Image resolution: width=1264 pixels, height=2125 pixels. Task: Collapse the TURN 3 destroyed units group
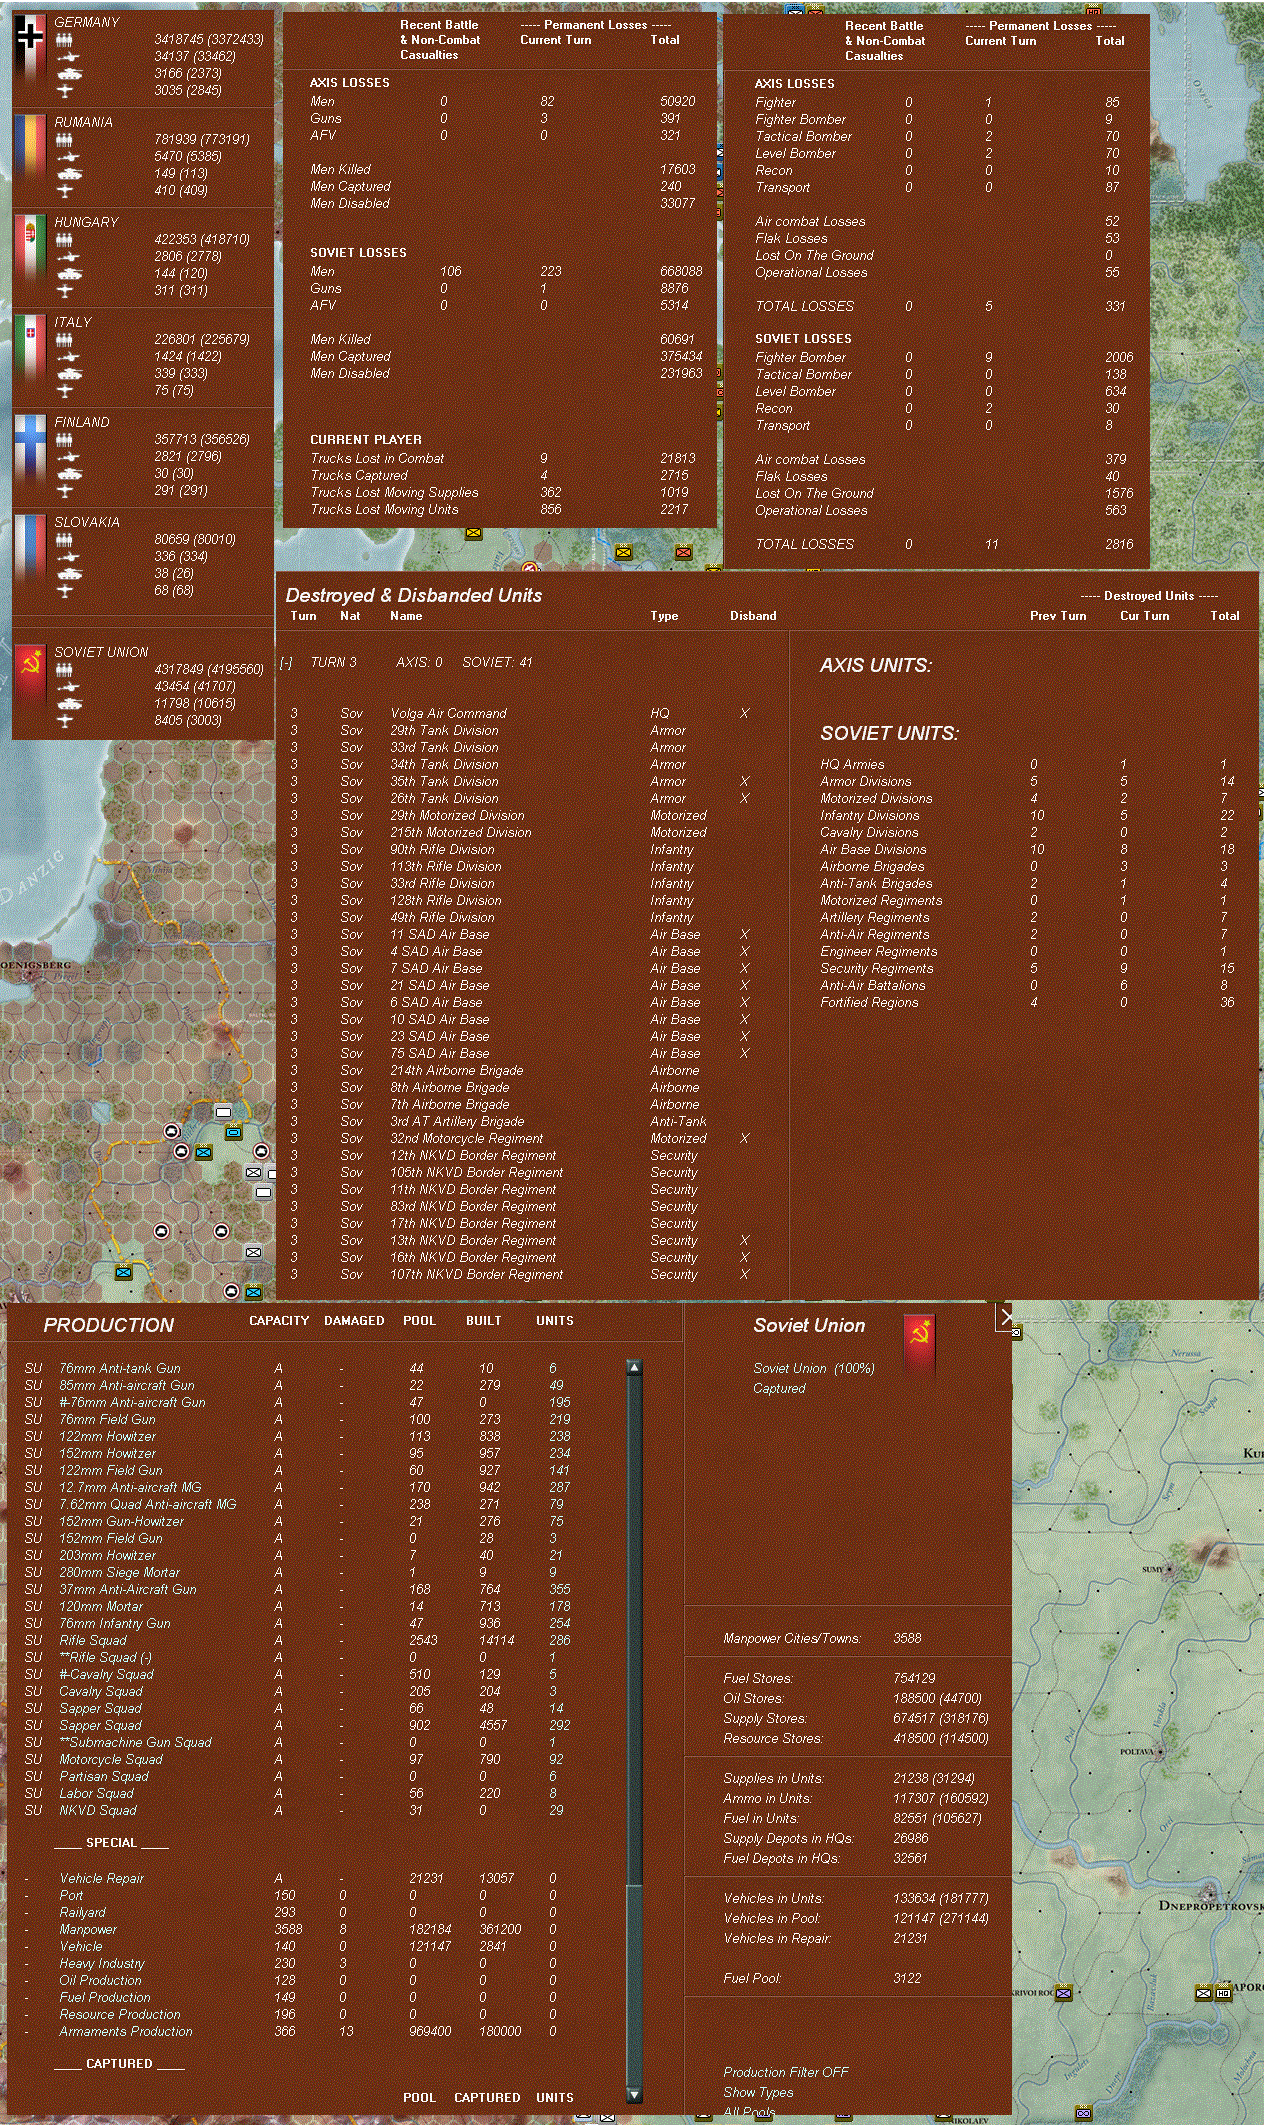point(286,663)
